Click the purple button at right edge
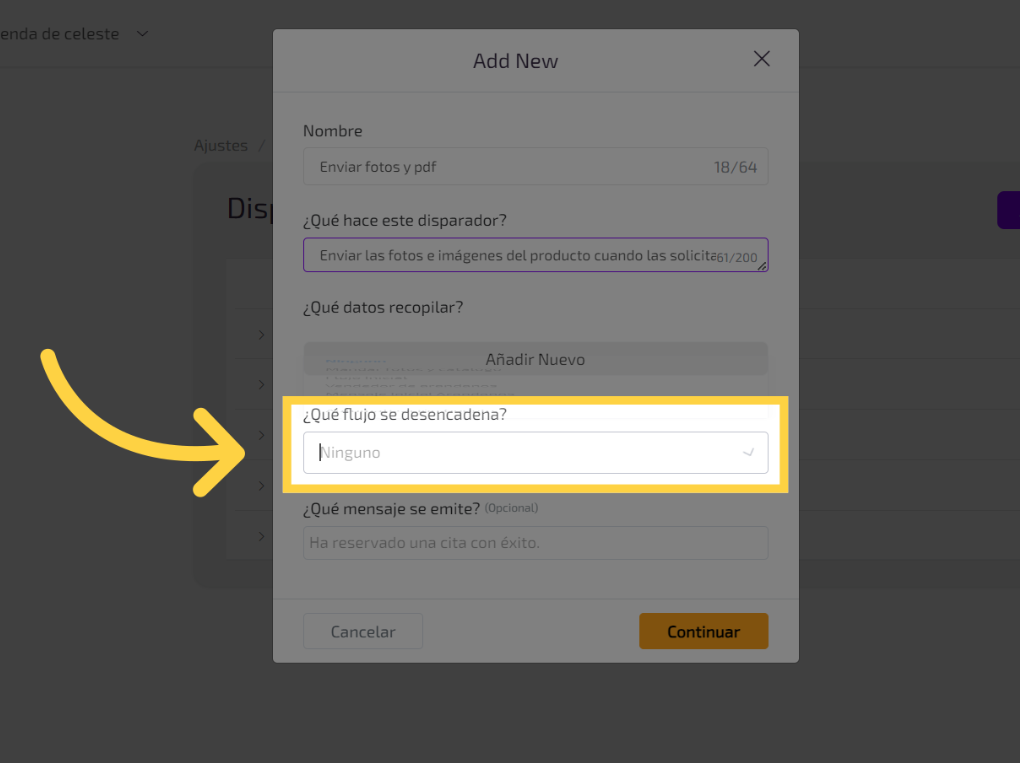The image size is (1020, 763). [x=1008, y=210]
